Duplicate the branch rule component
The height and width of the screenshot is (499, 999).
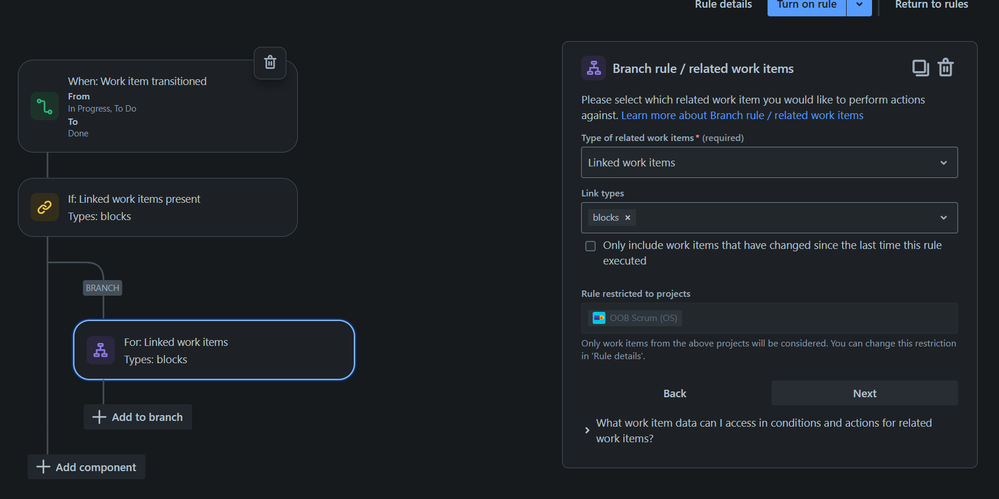pos(920,68)
